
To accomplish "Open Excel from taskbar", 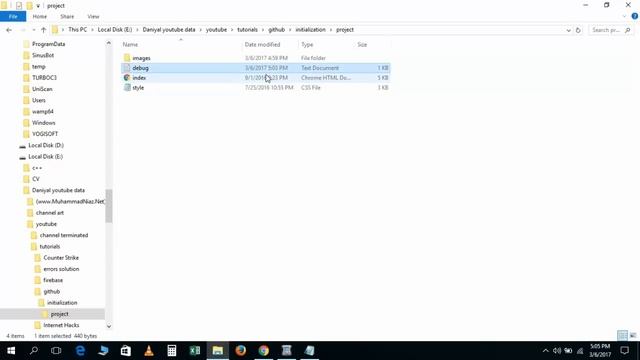I will click(x=195, y=351).
